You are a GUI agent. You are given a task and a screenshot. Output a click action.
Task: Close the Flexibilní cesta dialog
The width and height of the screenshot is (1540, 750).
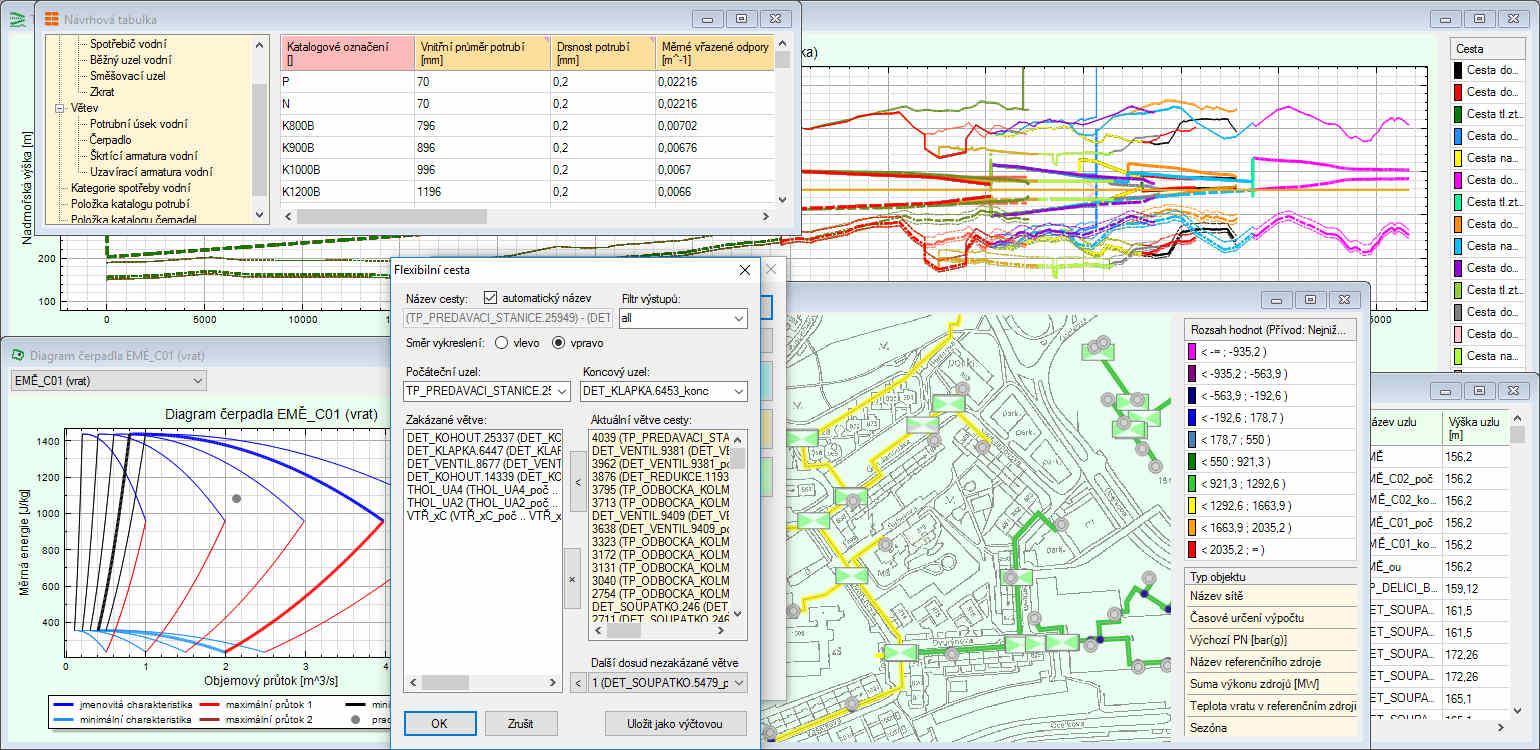click(x=744, y=270)
